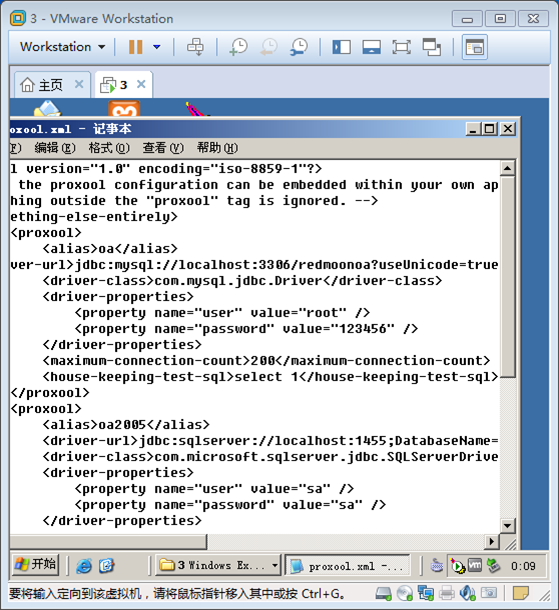Viewport: 559px width, 610px height.
Task: Open the 帮助(H) menu in Notepad
Action: pos(217,148)
